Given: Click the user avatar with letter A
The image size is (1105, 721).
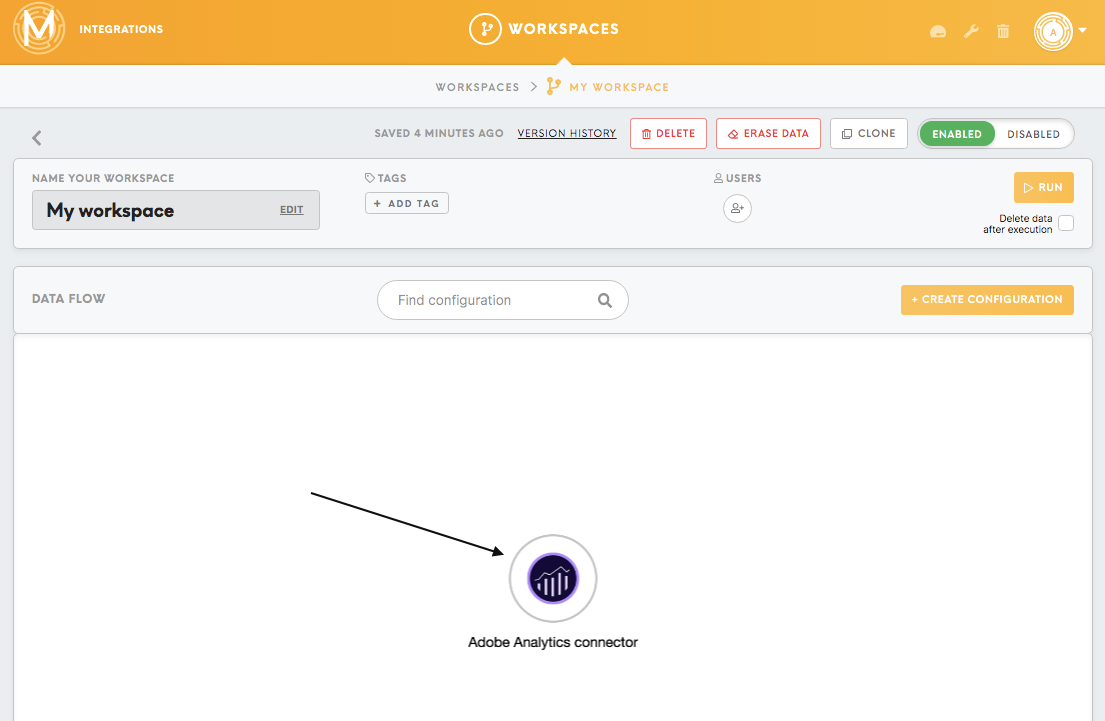Looking at the screenshot, I should click(1053, 32).
